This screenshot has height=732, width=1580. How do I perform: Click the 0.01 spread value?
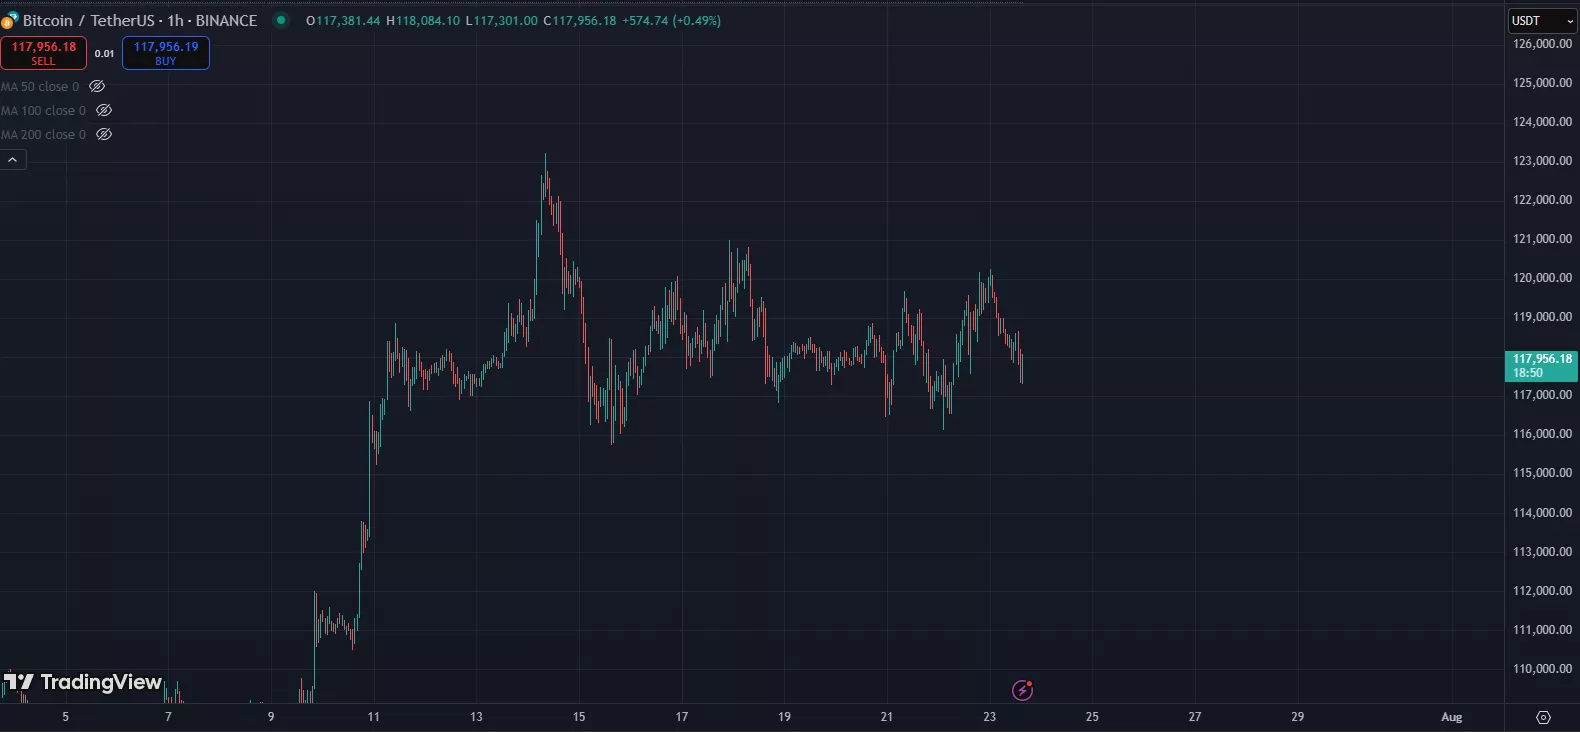104,54
